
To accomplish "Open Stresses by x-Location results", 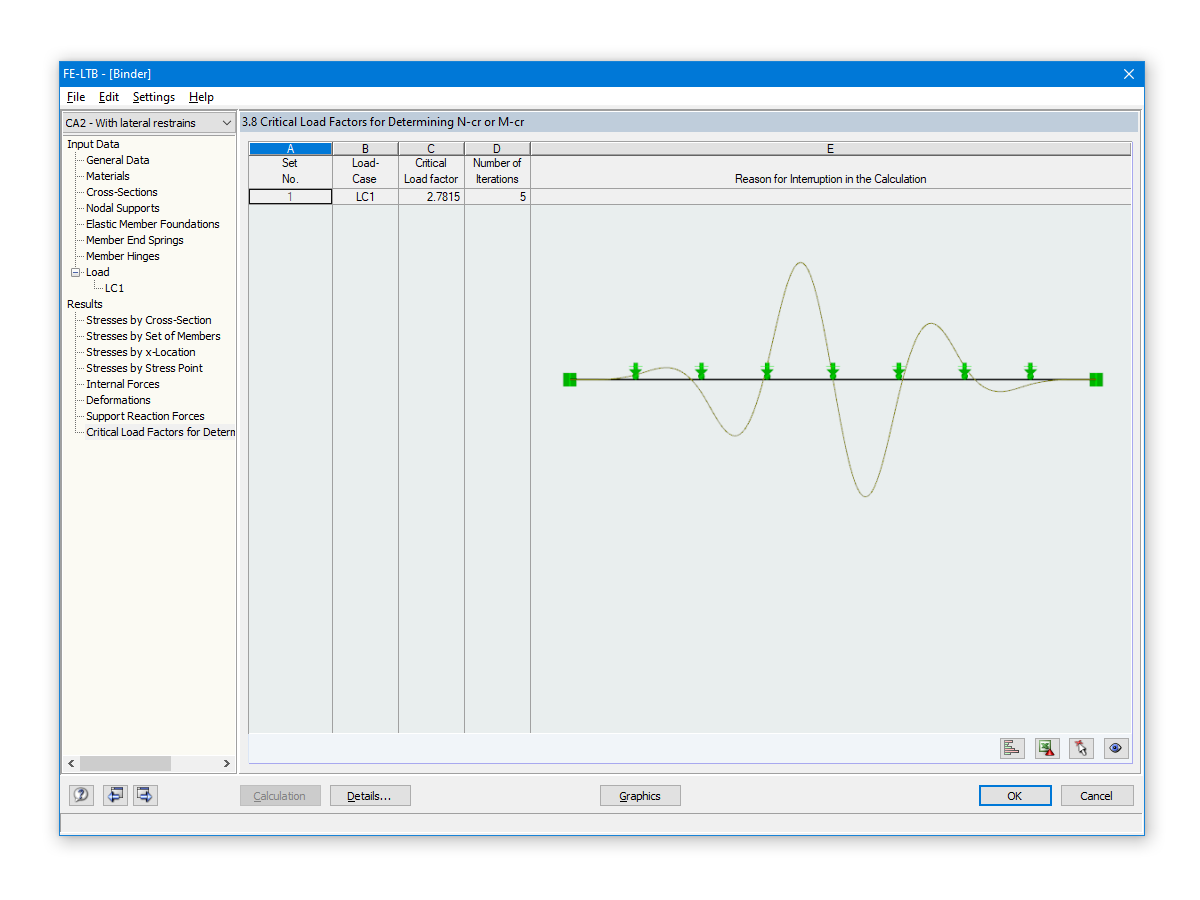I will [x=141, y=352].
